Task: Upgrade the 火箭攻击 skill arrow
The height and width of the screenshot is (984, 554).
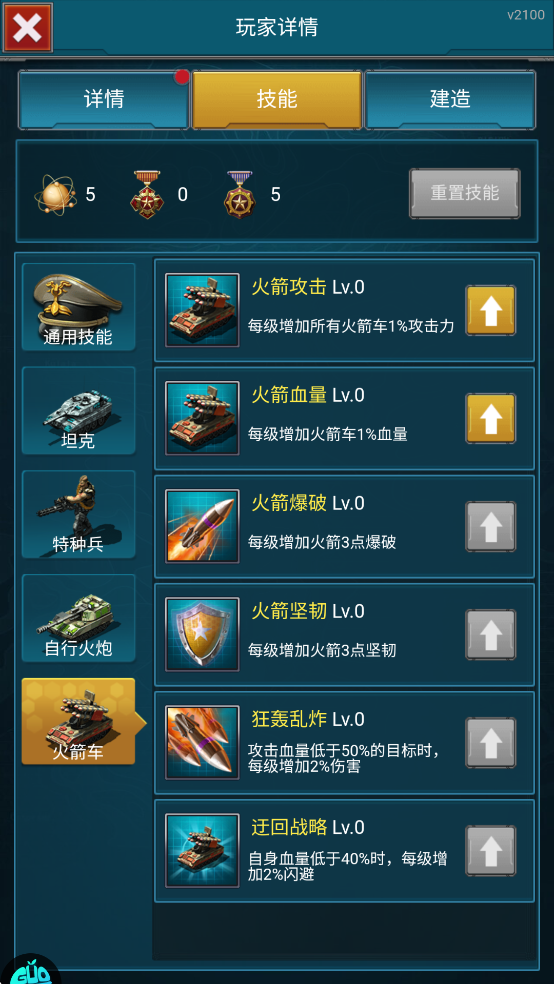Action: coord(490,310)
